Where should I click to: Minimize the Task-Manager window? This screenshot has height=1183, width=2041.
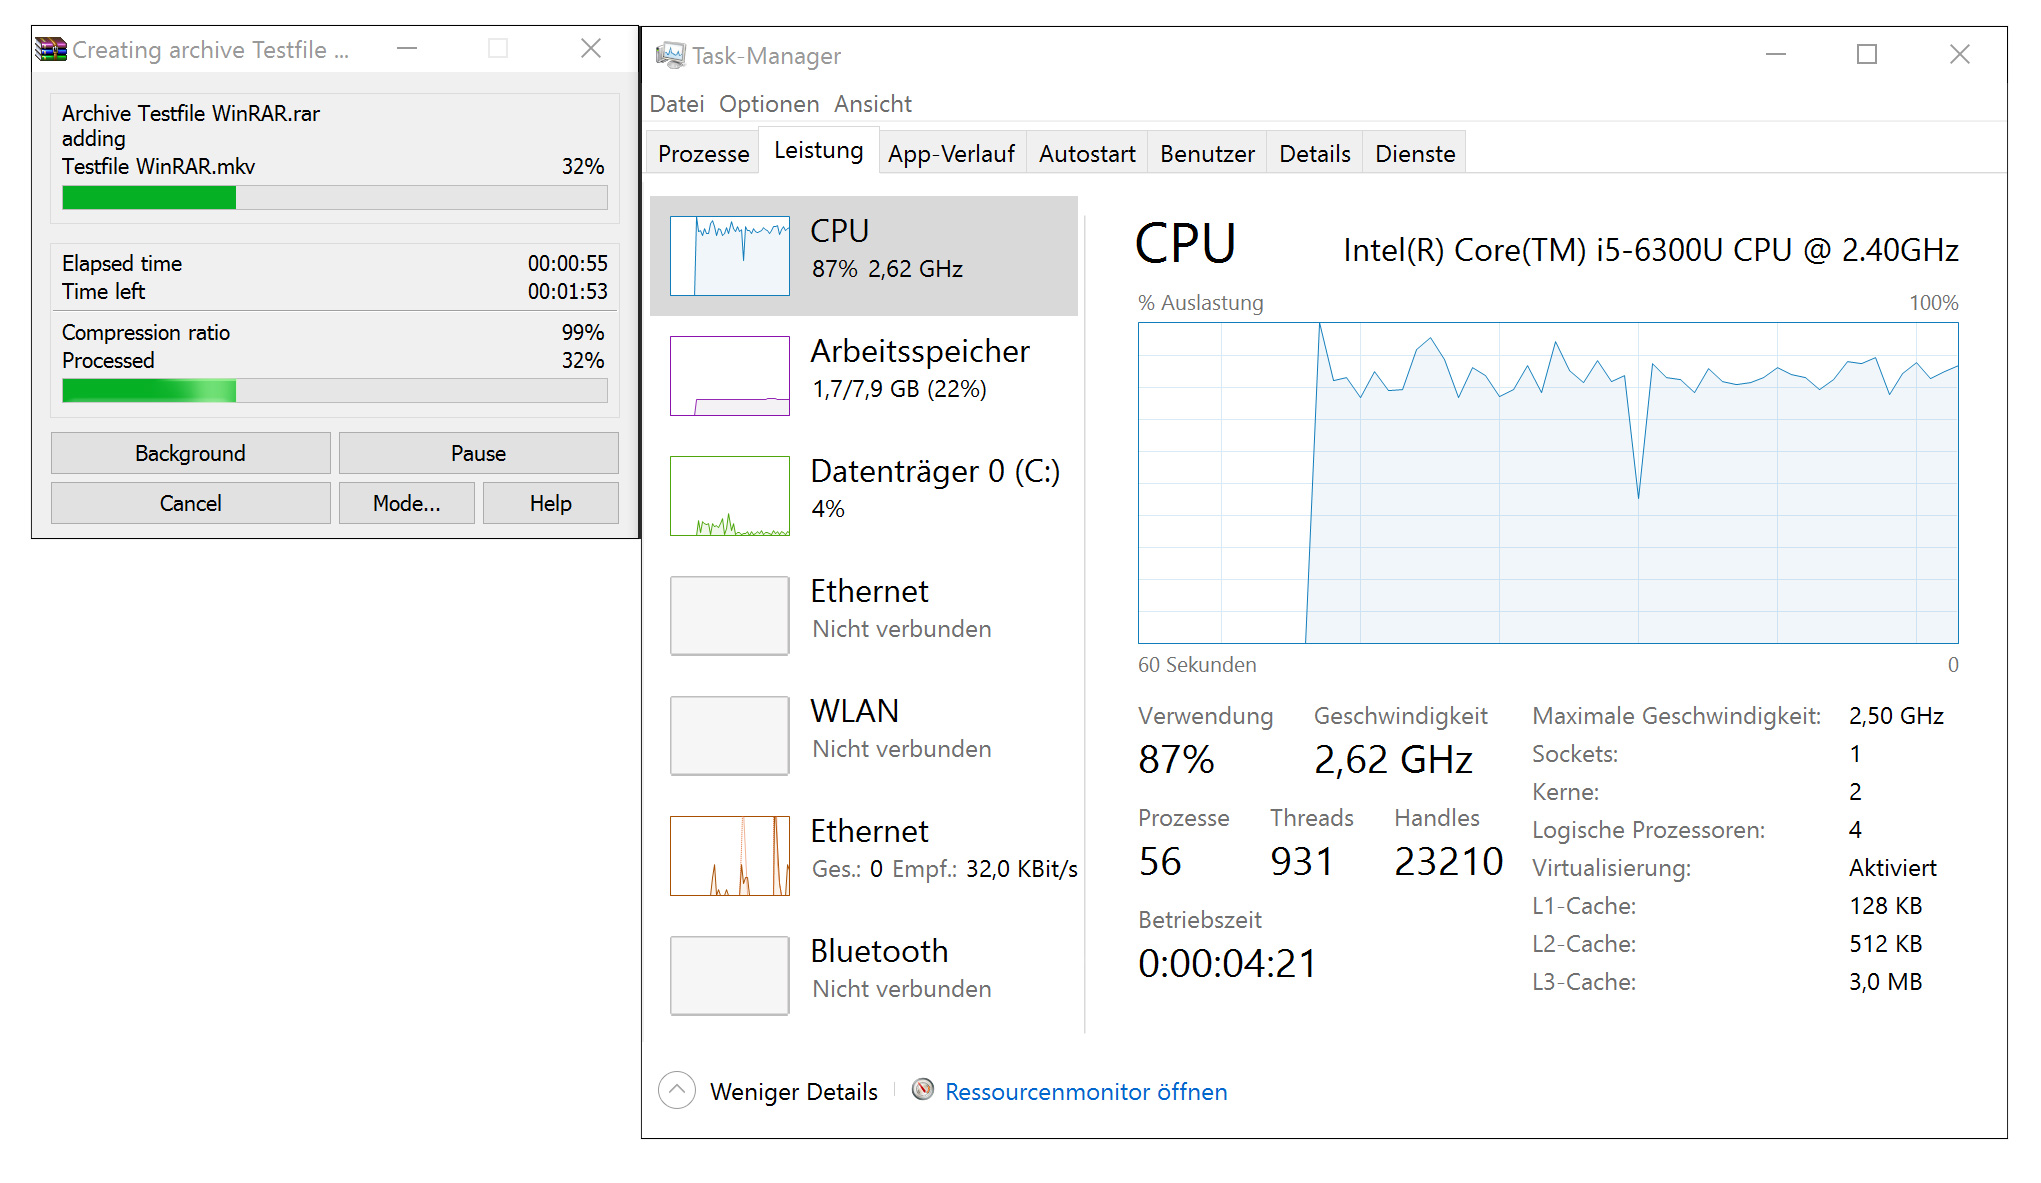[1776, 54]
